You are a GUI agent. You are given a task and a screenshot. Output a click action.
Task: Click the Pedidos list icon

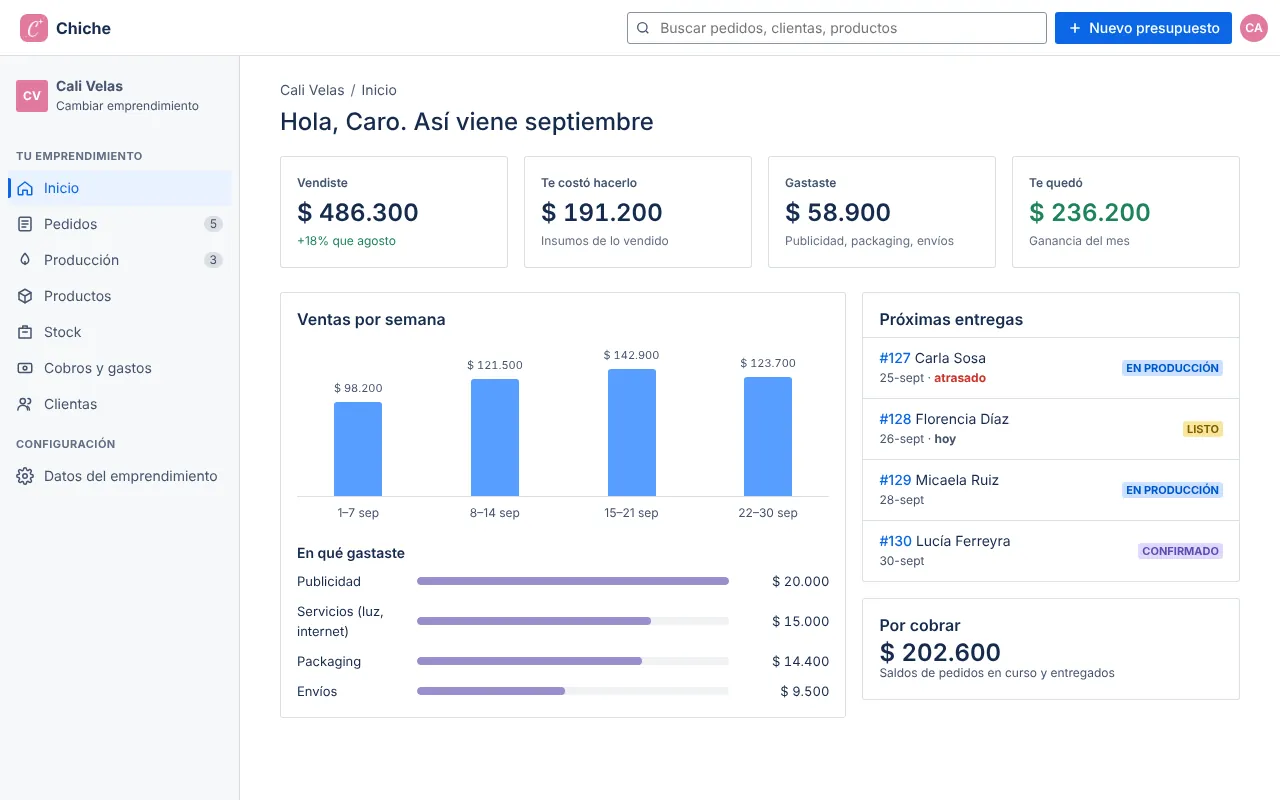click(25, 224)
